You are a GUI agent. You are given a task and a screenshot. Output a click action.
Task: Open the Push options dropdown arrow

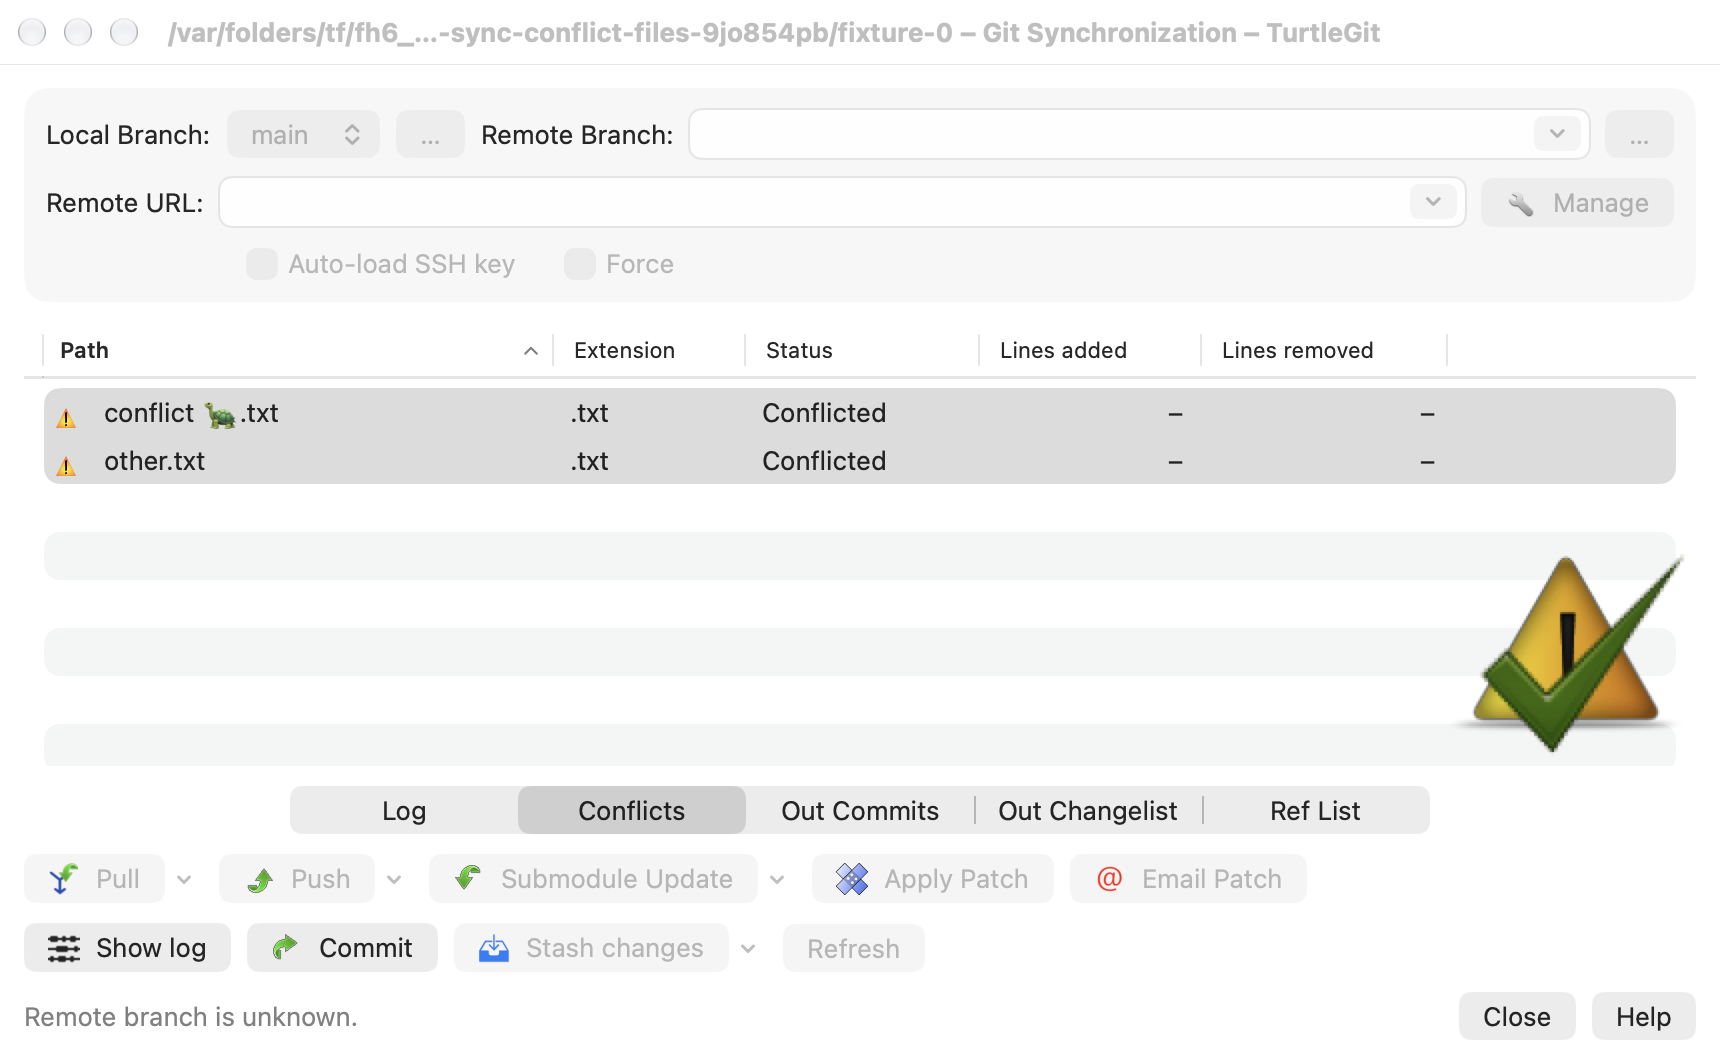(x=394, y=880)
